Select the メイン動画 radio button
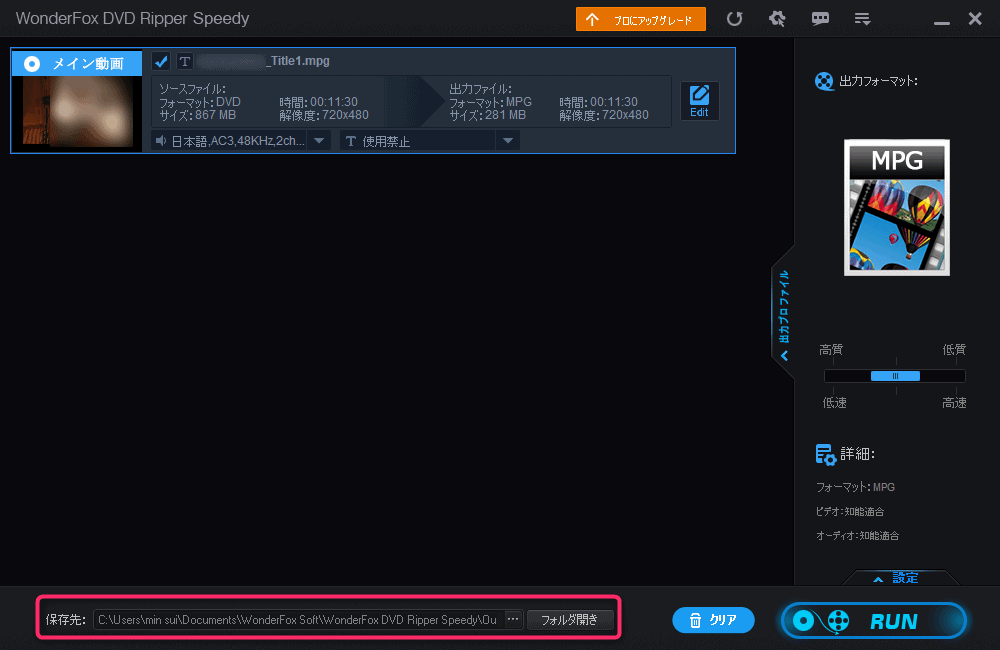The height and width of the screenshot is (650, 1000). click(x=32, y=64)
